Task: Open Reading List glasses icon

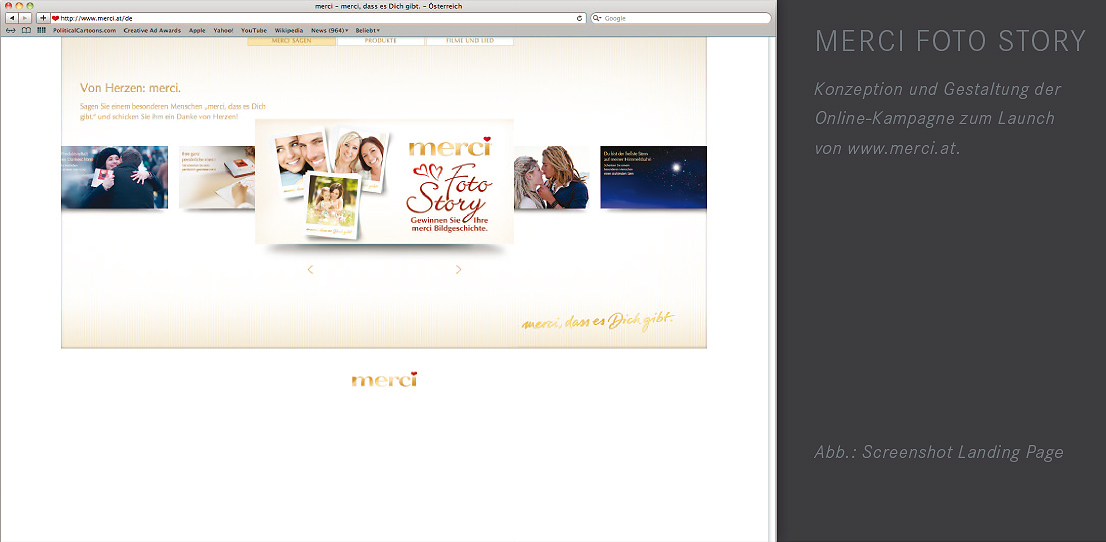Action: [10, 30]
